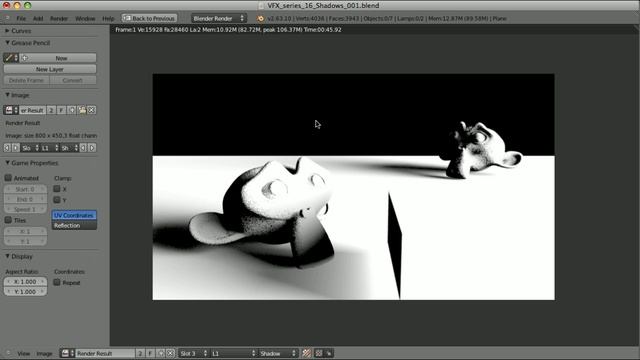This screenshot has width=640, height=360.
Task: Toggle color and alpha display icon
Action: point(307,353)
